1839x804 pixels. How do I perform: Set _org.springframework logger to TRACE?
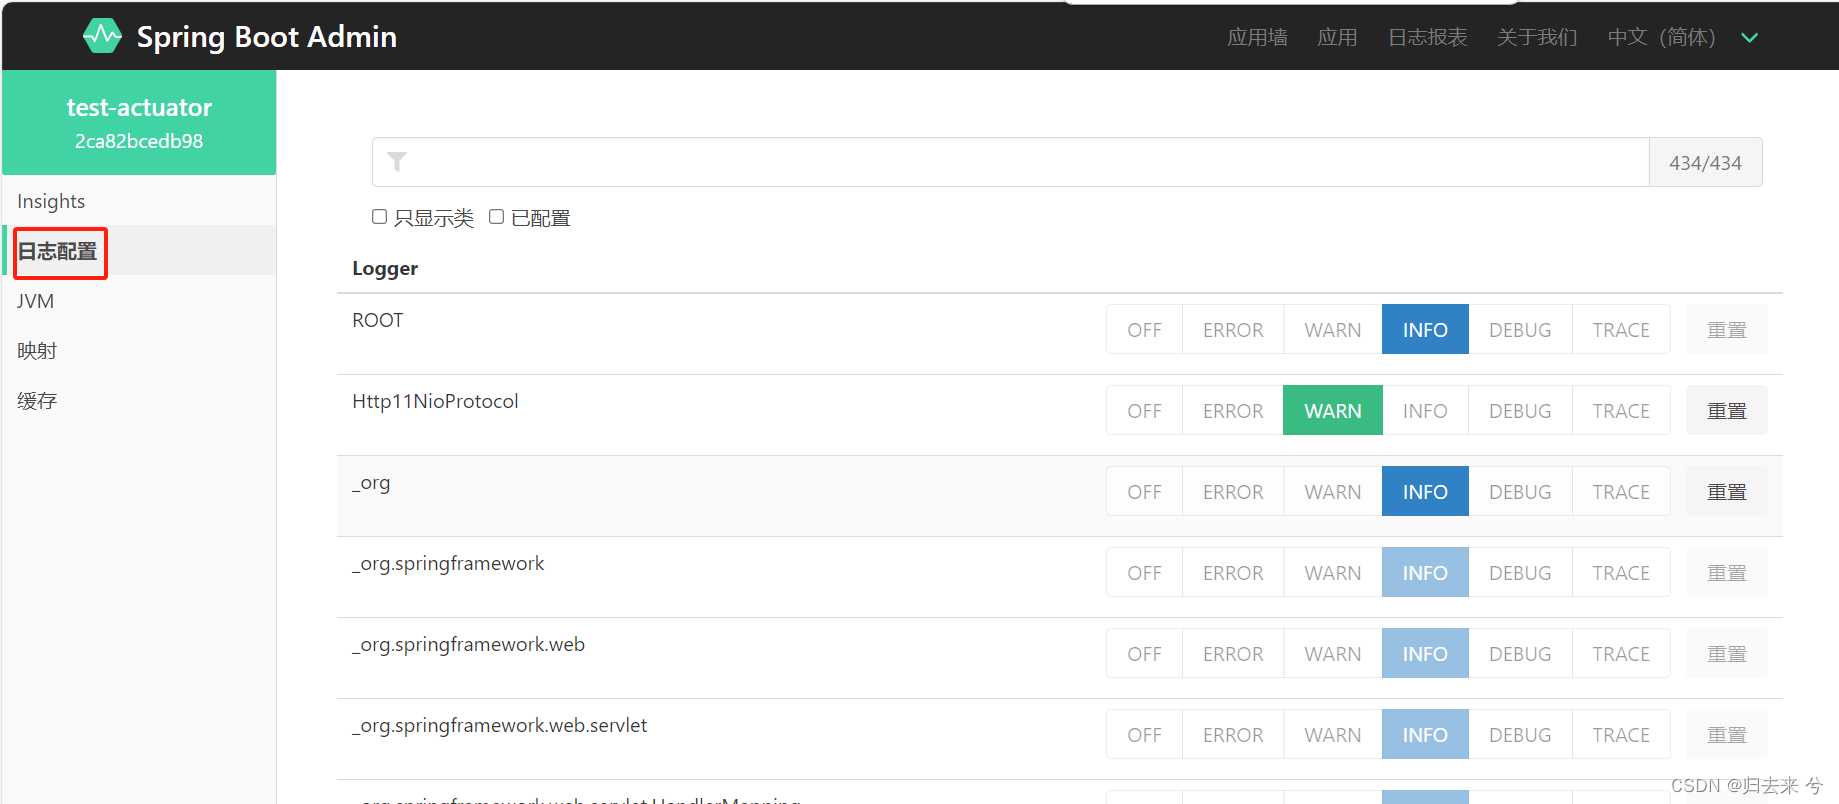1621,572
